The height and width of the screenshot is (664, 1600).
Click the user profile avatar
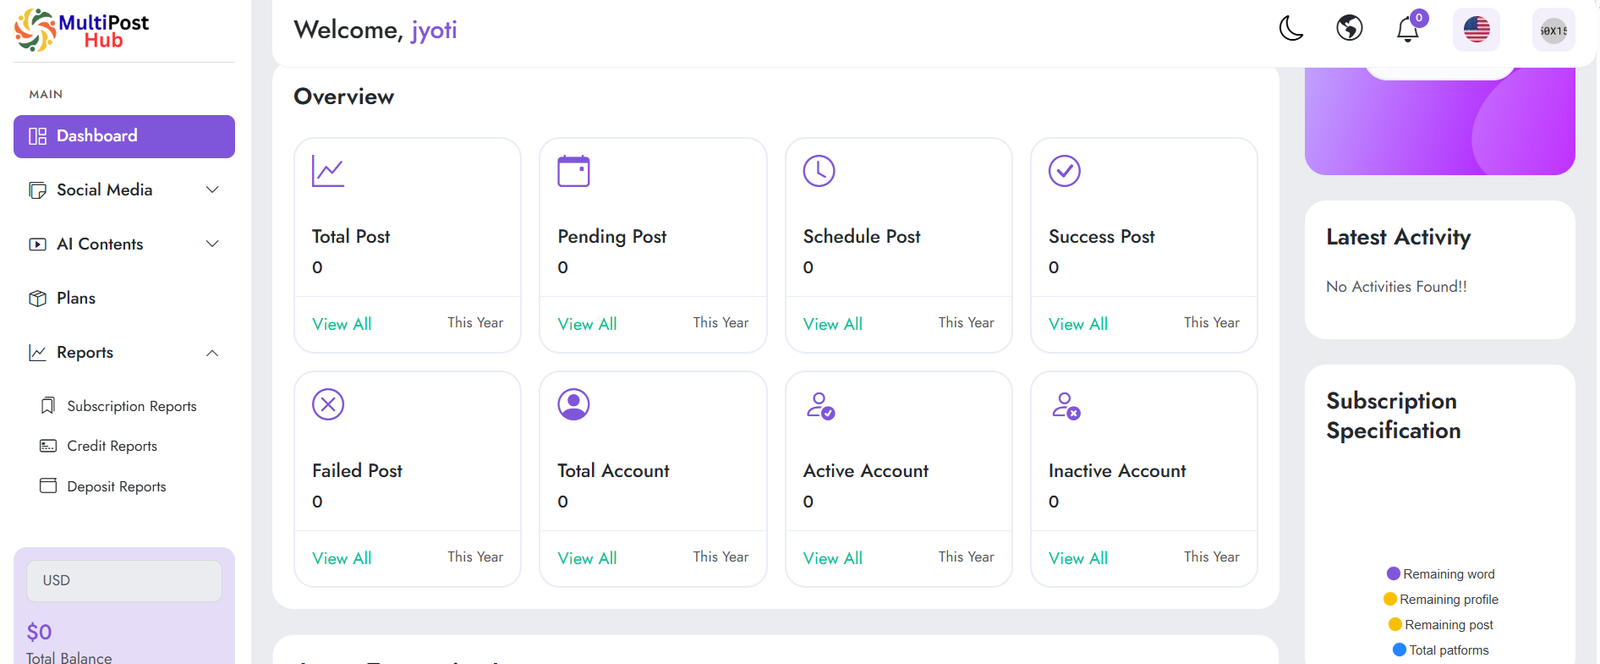point(1553,30)
